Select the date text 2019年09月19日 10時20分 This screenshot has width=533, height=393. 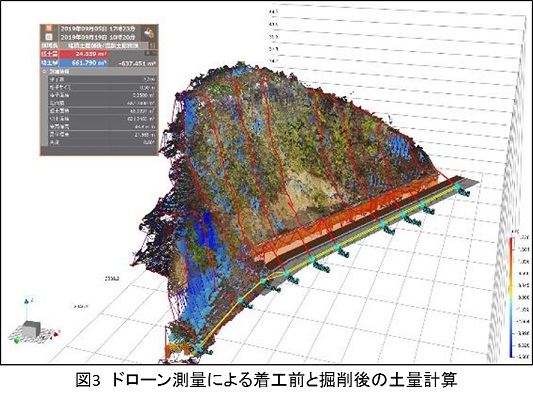coord(98,37)
